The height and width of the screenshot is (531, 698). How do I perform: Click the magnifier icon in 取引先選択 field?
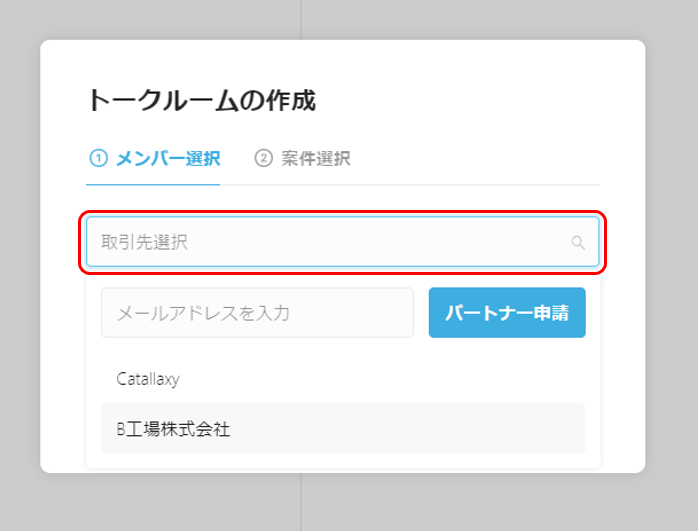(578, 243)
